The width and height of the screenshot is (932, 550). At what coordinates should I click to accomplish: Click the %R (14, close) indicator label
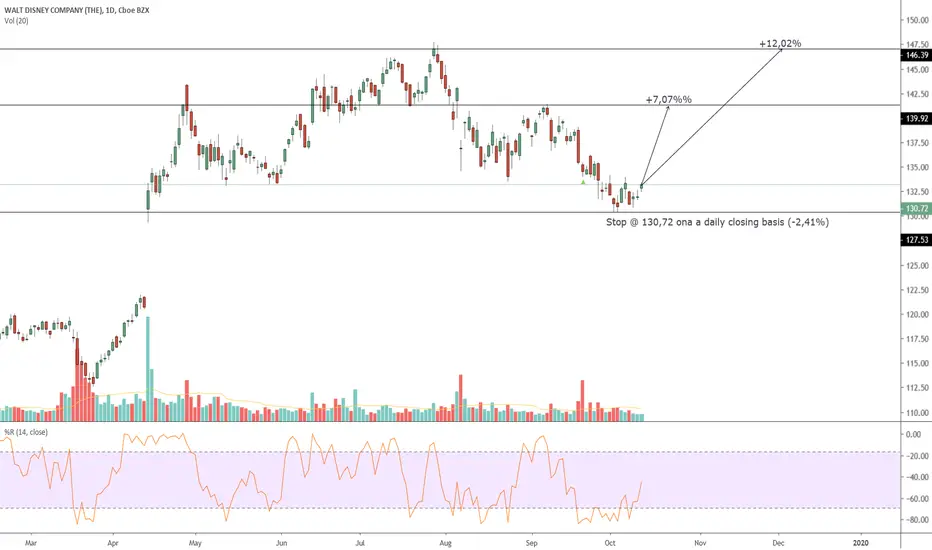[26, 432]
